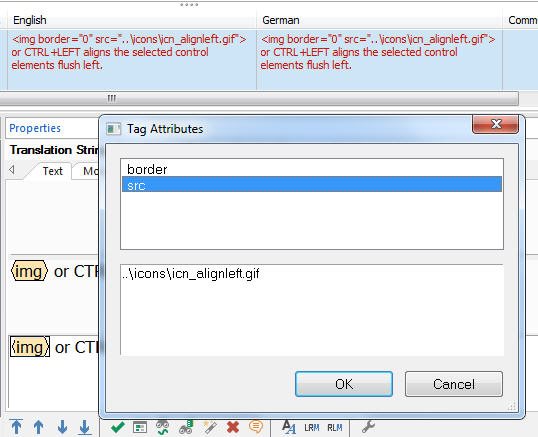Image resolution: width=538 pixels, height=437 pixels.
Task: Select the English source string cell
Action: pyautogui.click(x=132, y=60)
